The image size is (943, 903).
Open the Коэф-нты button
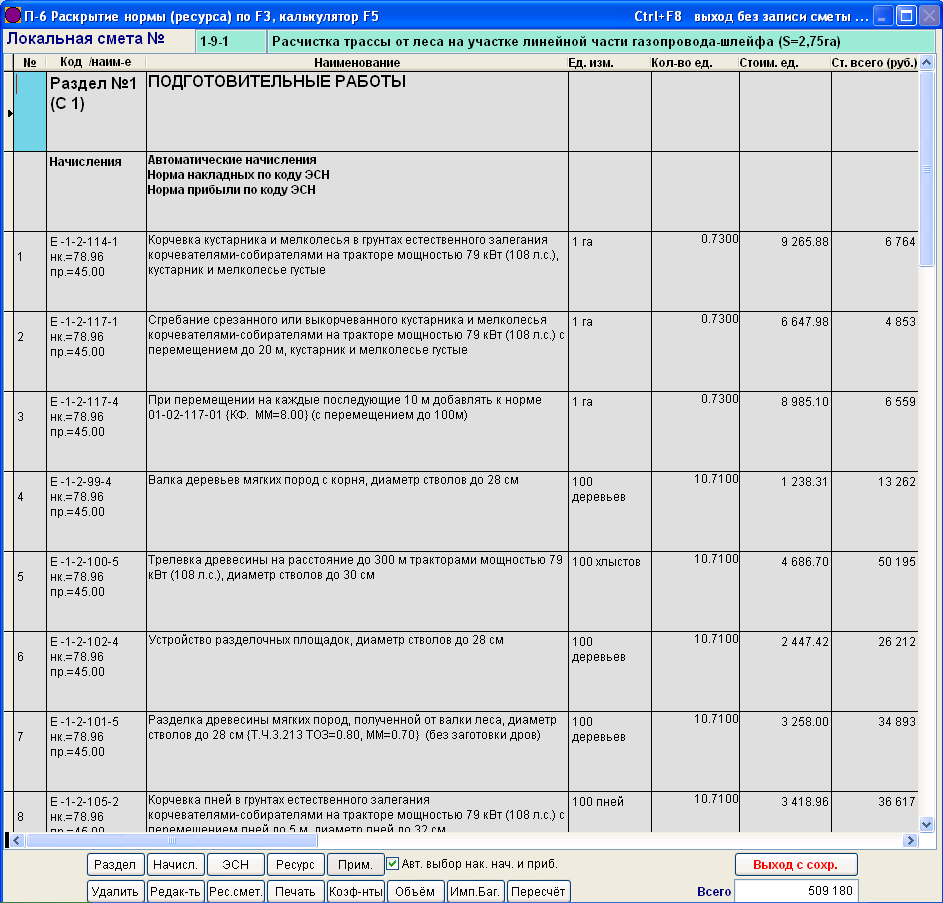tap(355, 891)
